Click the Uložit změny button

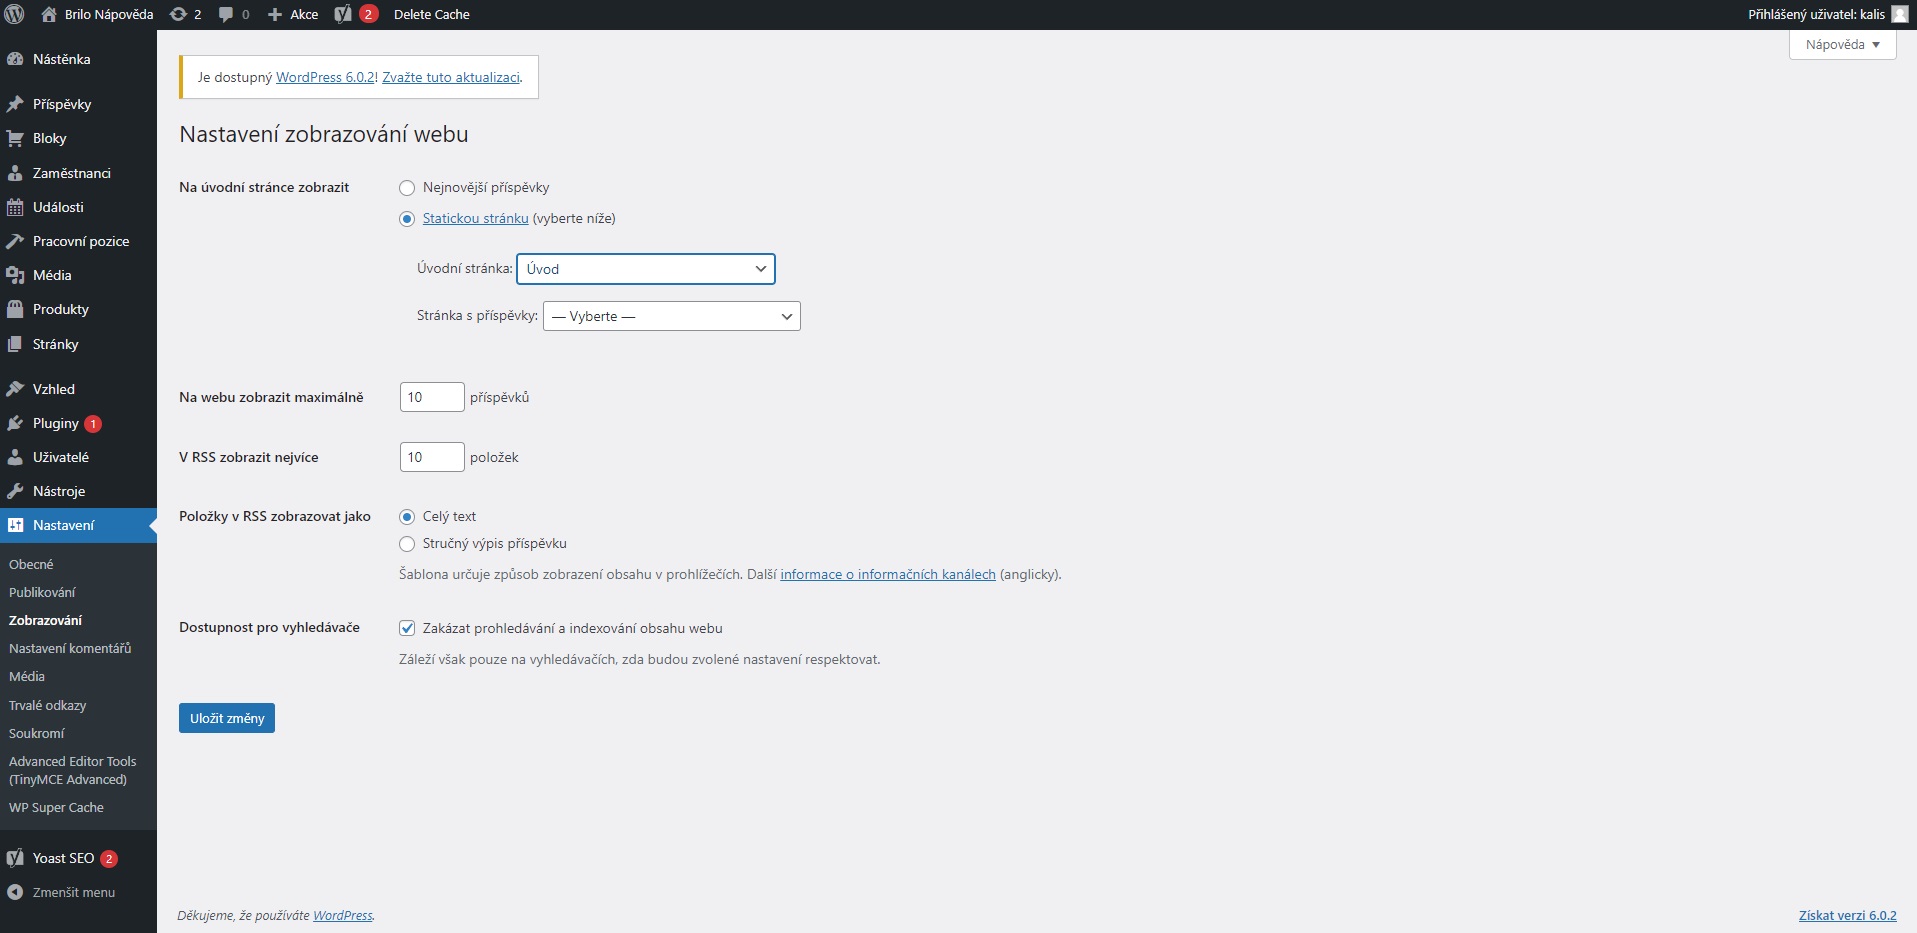point(227,718)
